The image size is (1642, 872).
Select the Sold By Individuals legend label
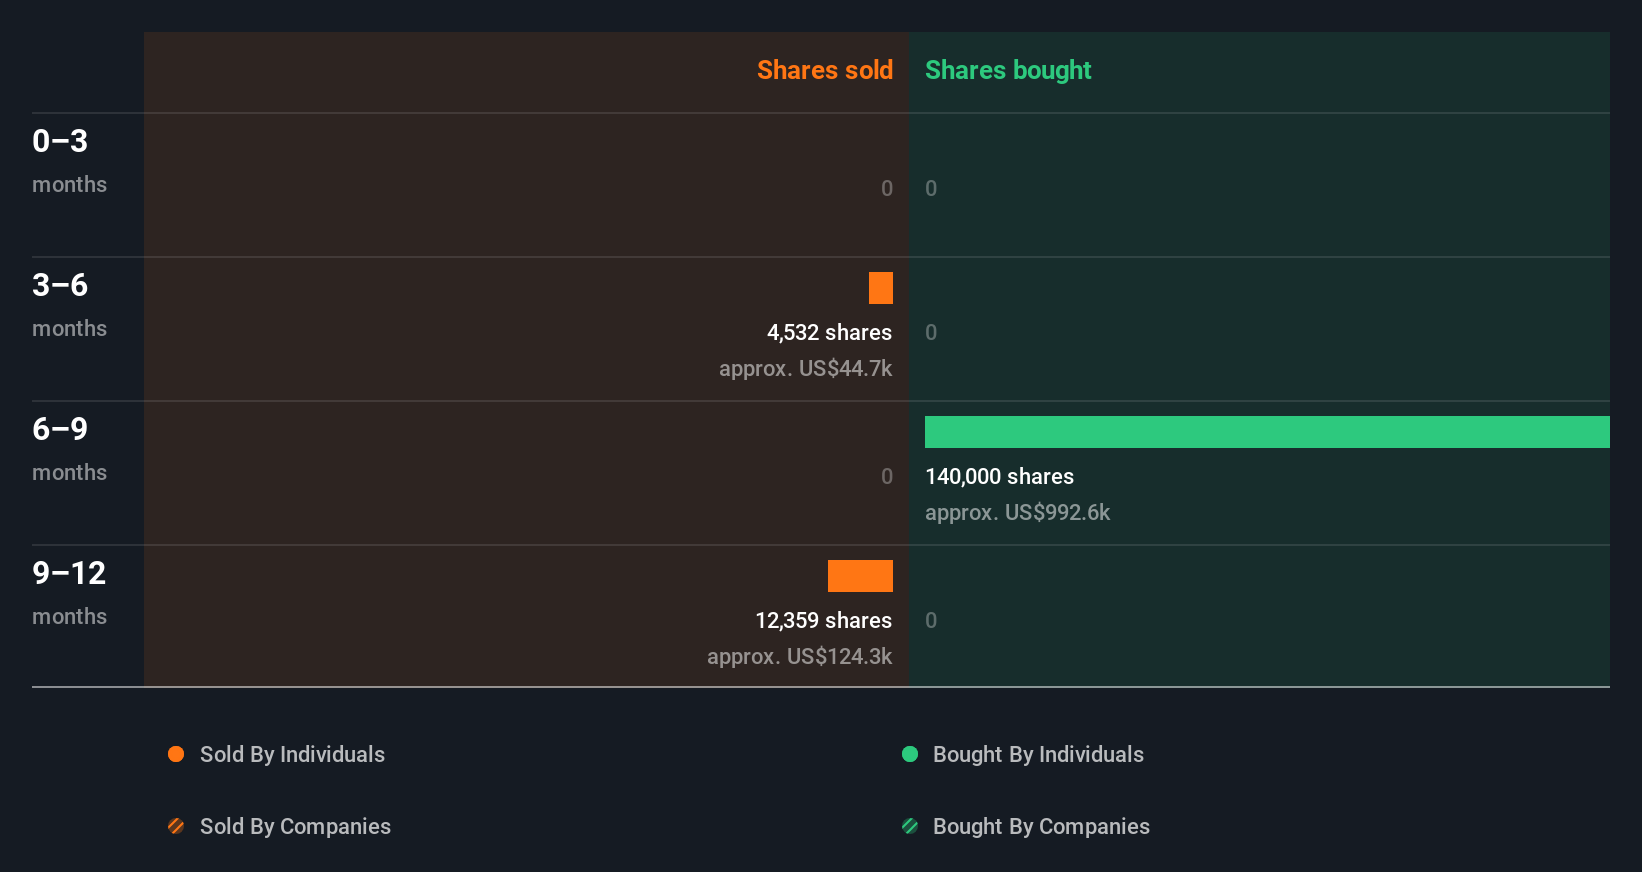click(x=292, y=754)
